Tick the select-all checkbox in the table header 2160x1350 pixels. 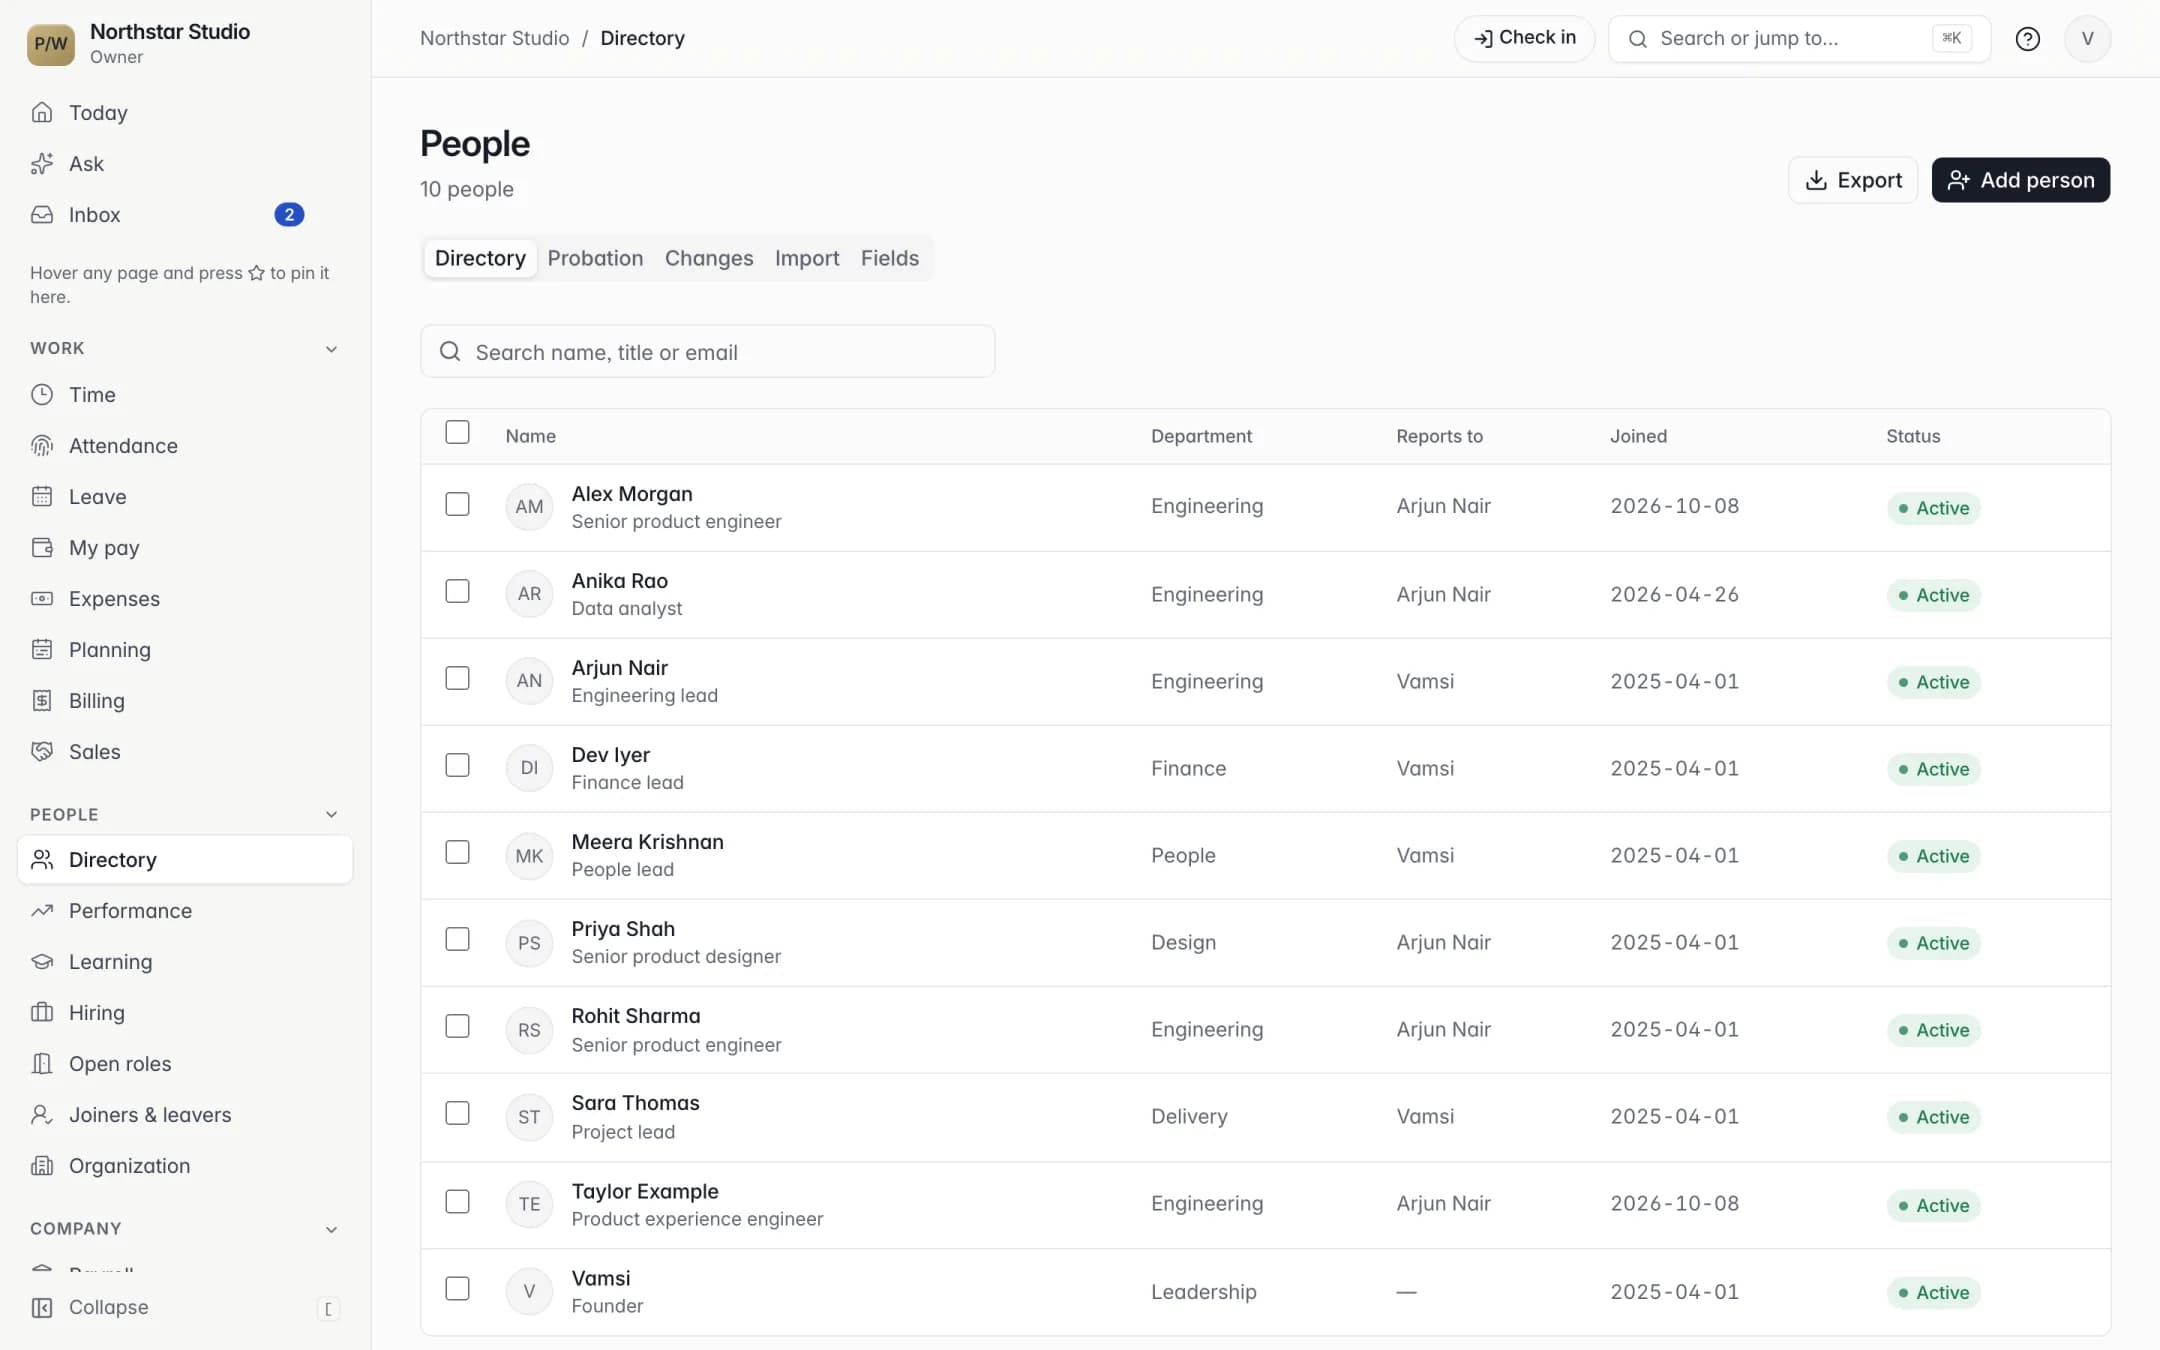(457, 432)
